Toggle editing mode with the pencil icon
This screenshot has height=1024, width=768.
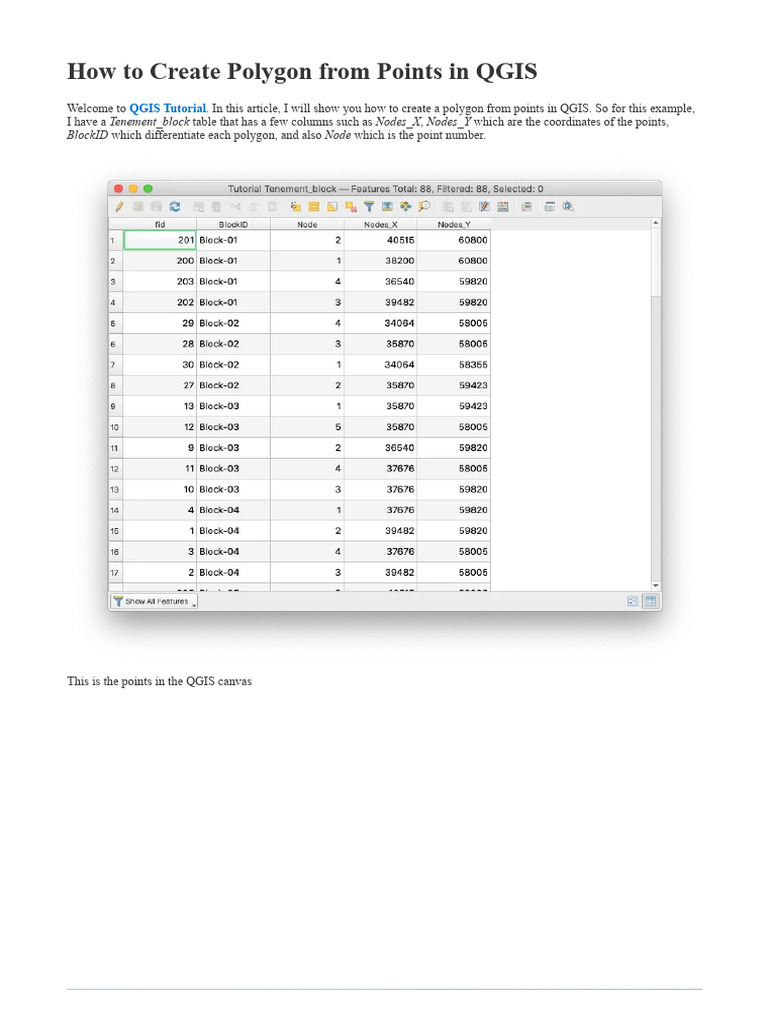(119, 206)
